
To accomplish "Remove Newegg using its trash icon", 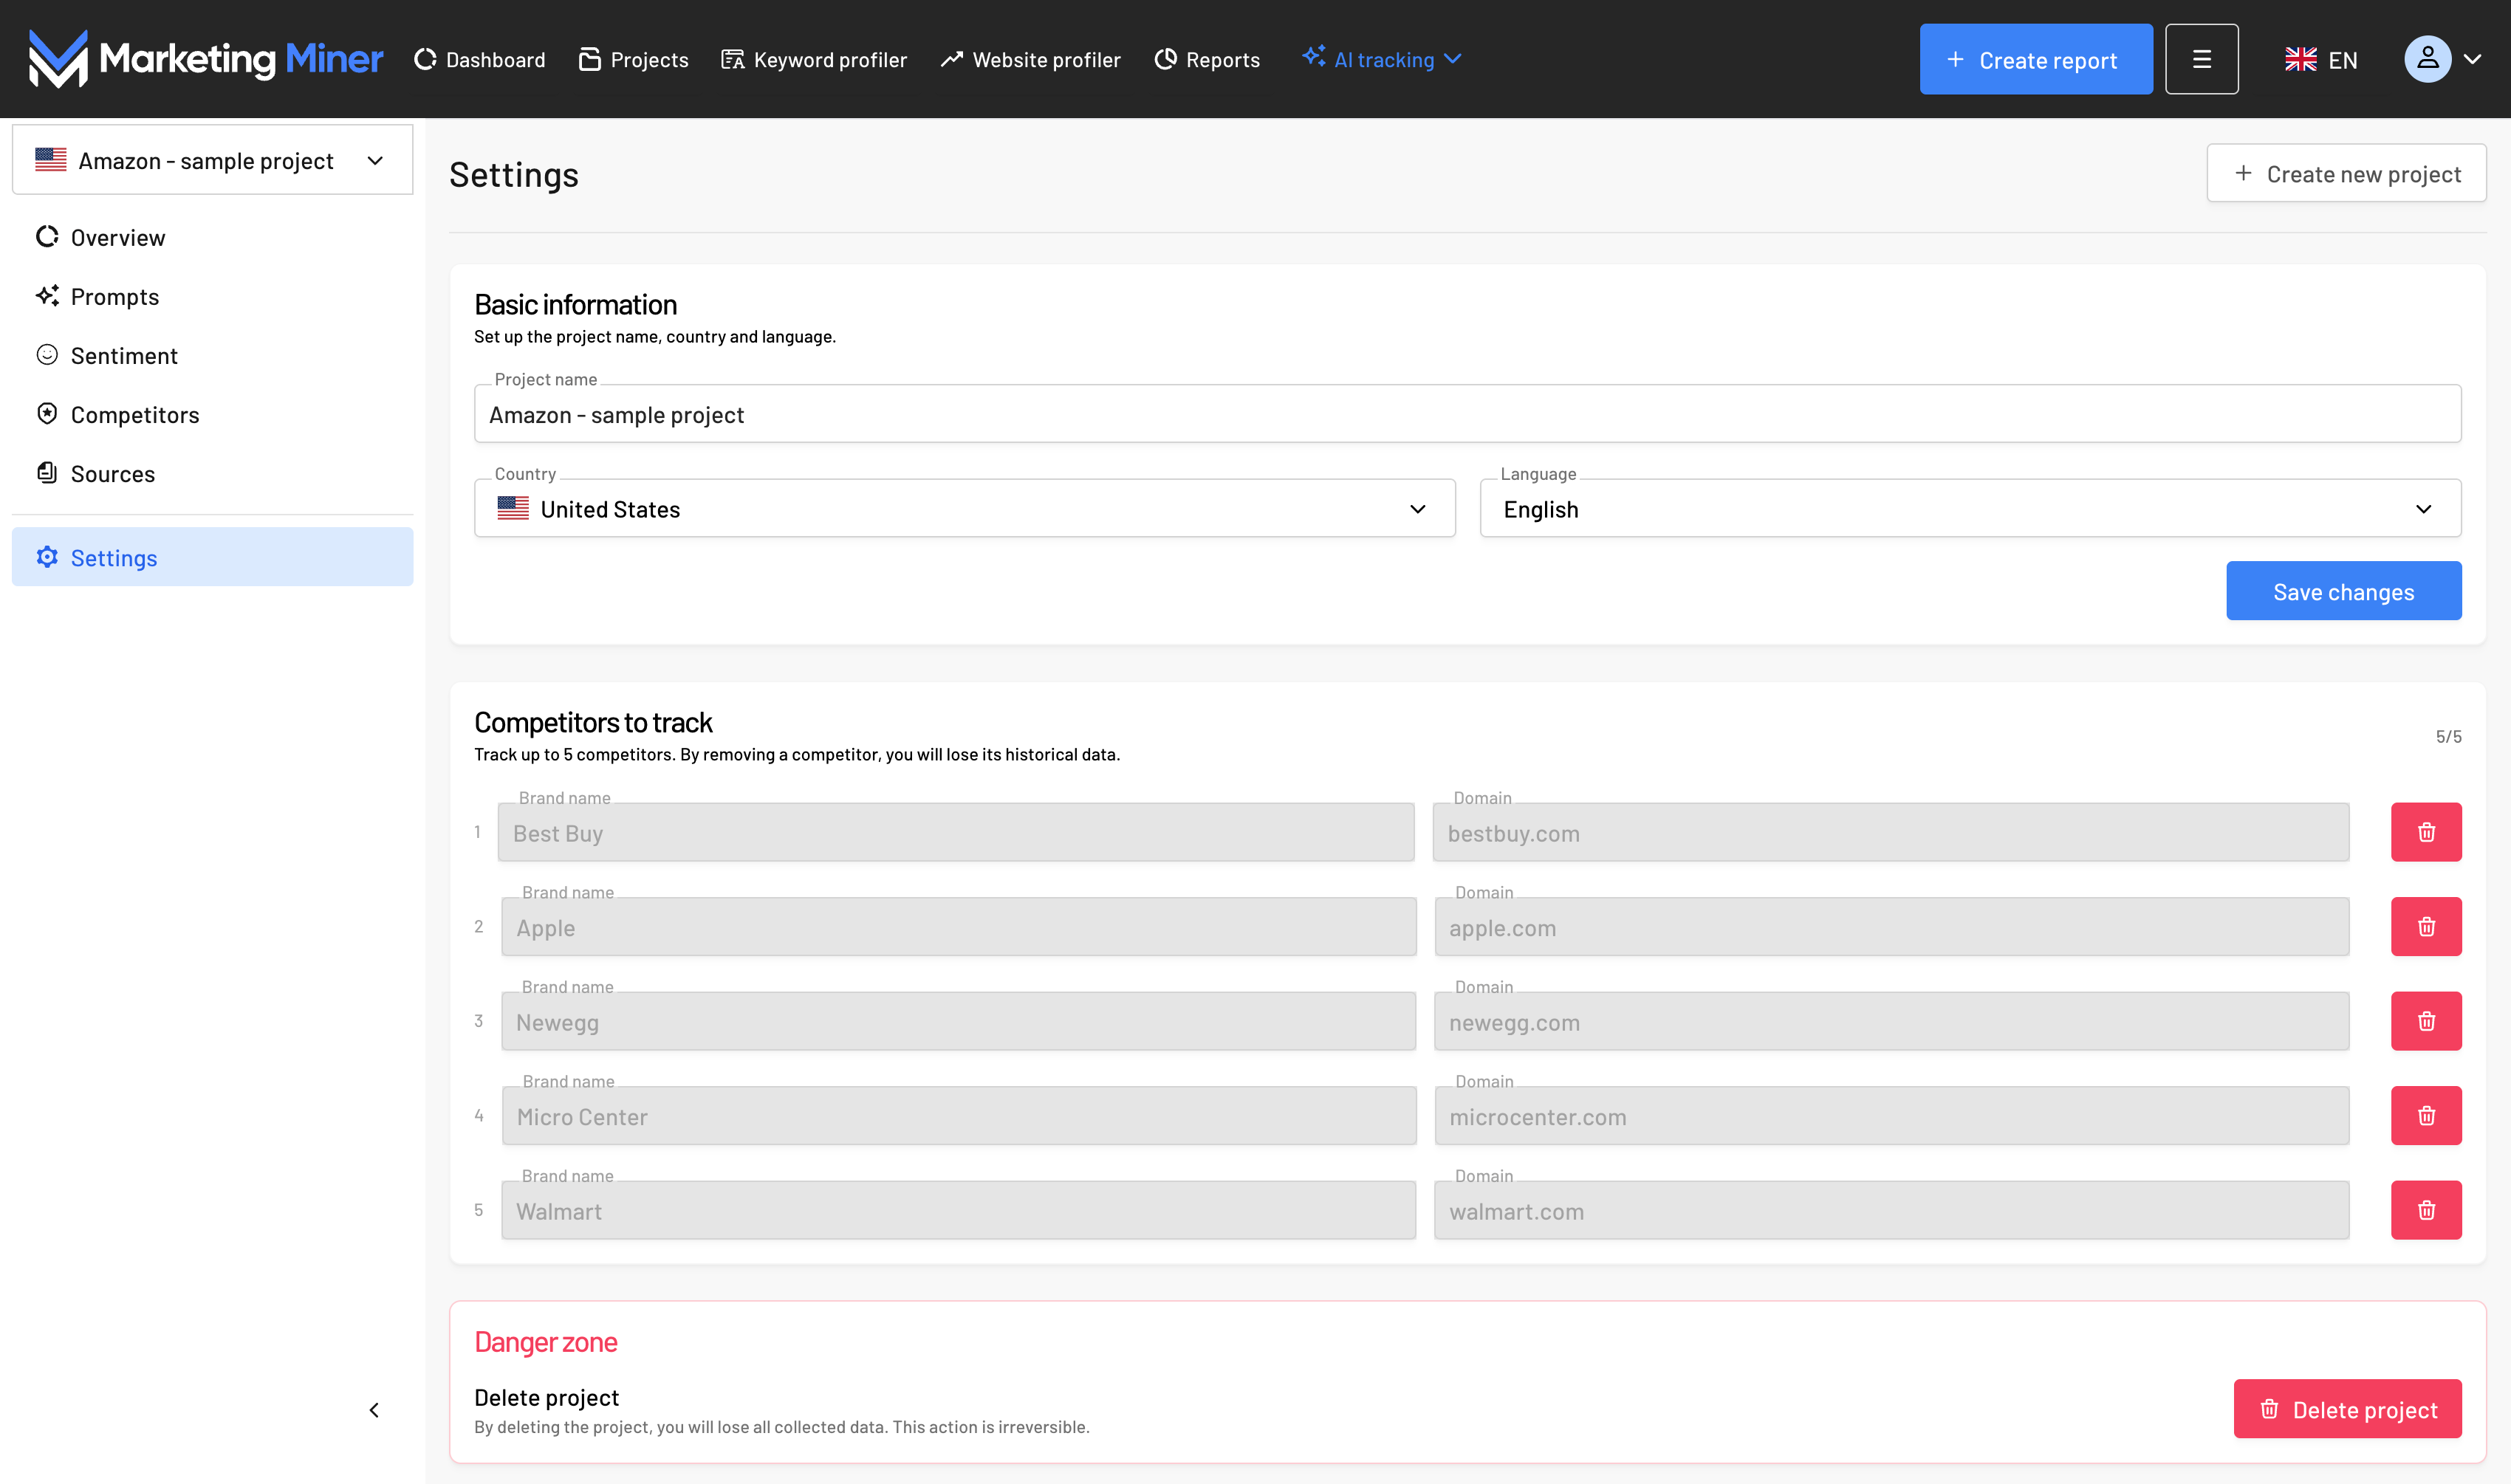I will pyautogui.click(x=2425, y=1021).
